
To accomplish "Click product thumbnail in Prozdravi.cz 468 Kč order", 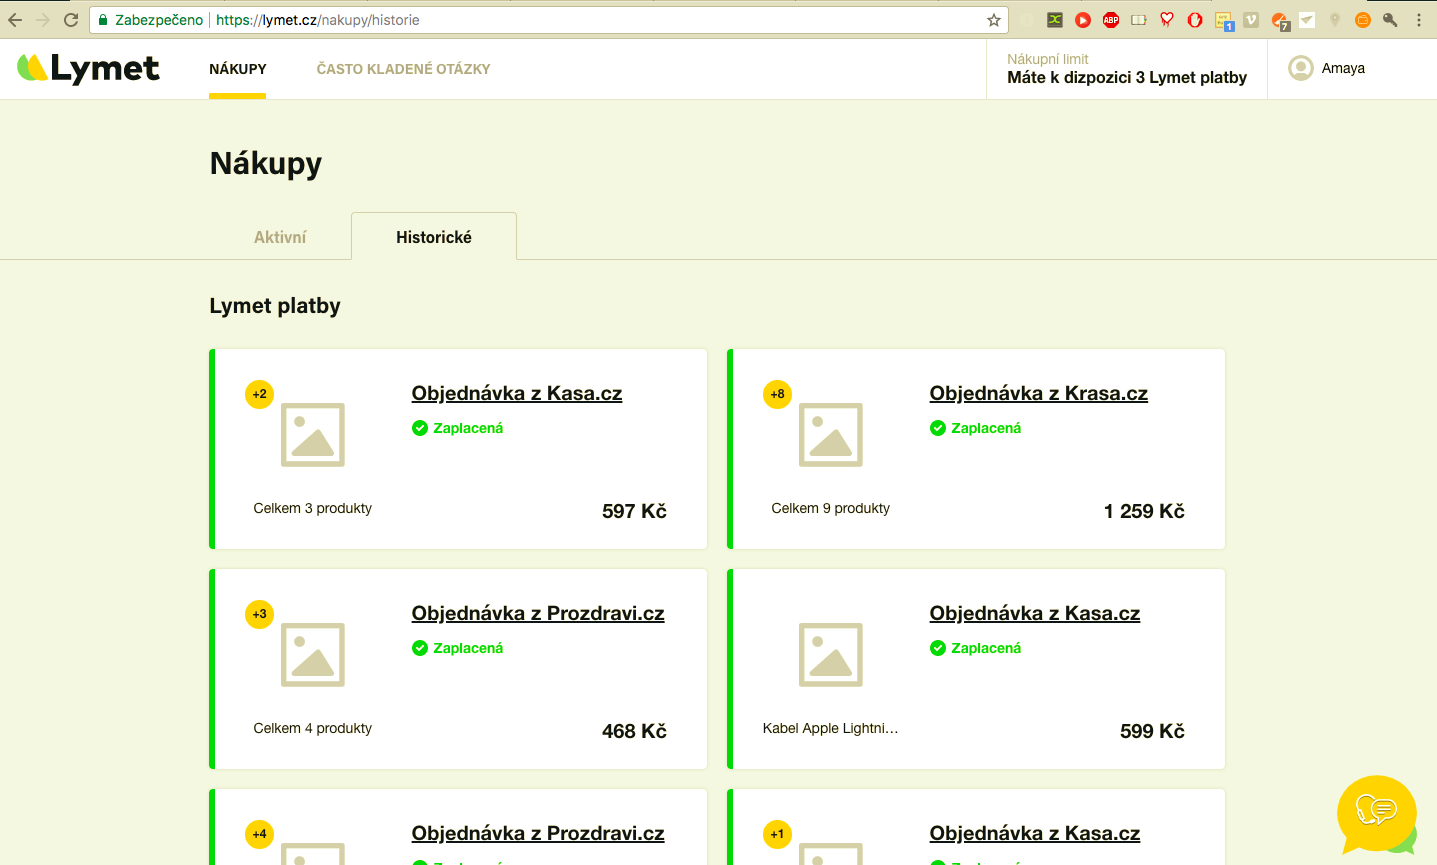I will 313,655.
